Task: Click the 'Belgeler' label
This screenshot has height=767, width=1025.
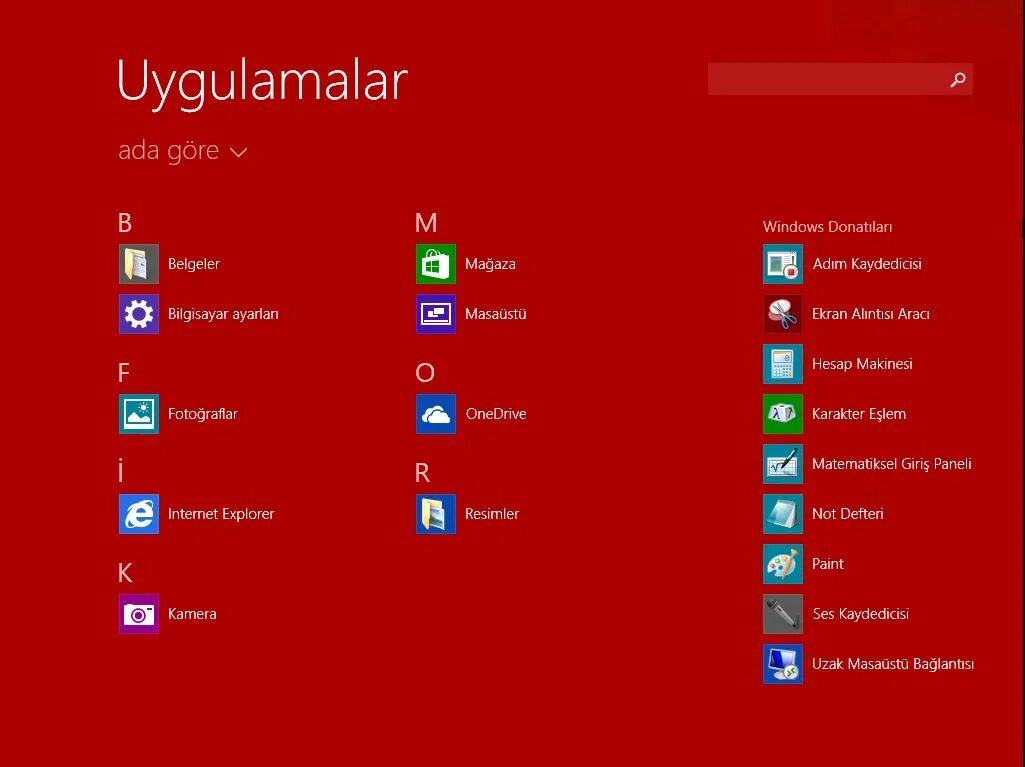Action: coord(193,264)
